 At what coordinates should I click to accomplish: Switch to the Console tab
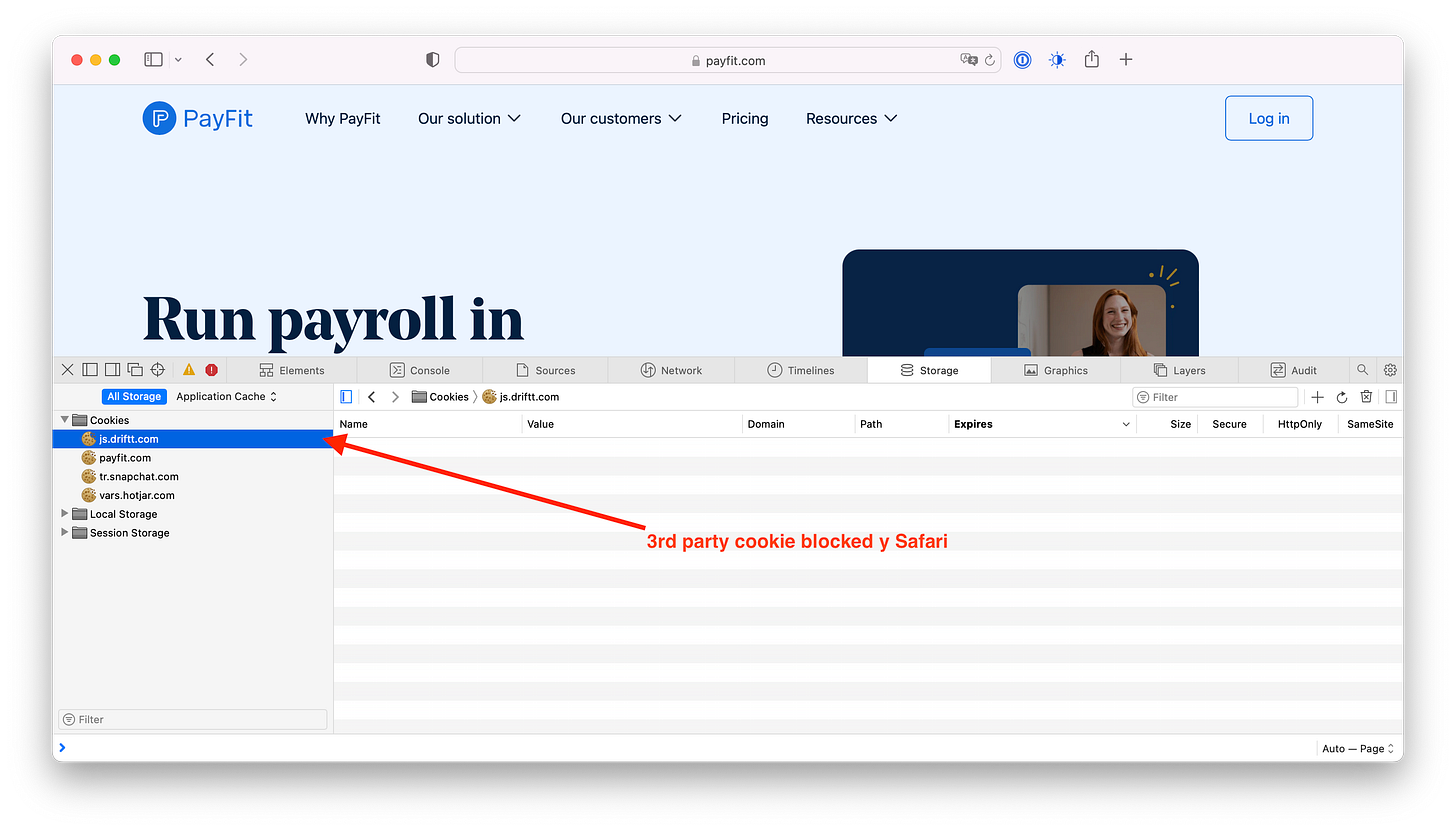[419, 370]
